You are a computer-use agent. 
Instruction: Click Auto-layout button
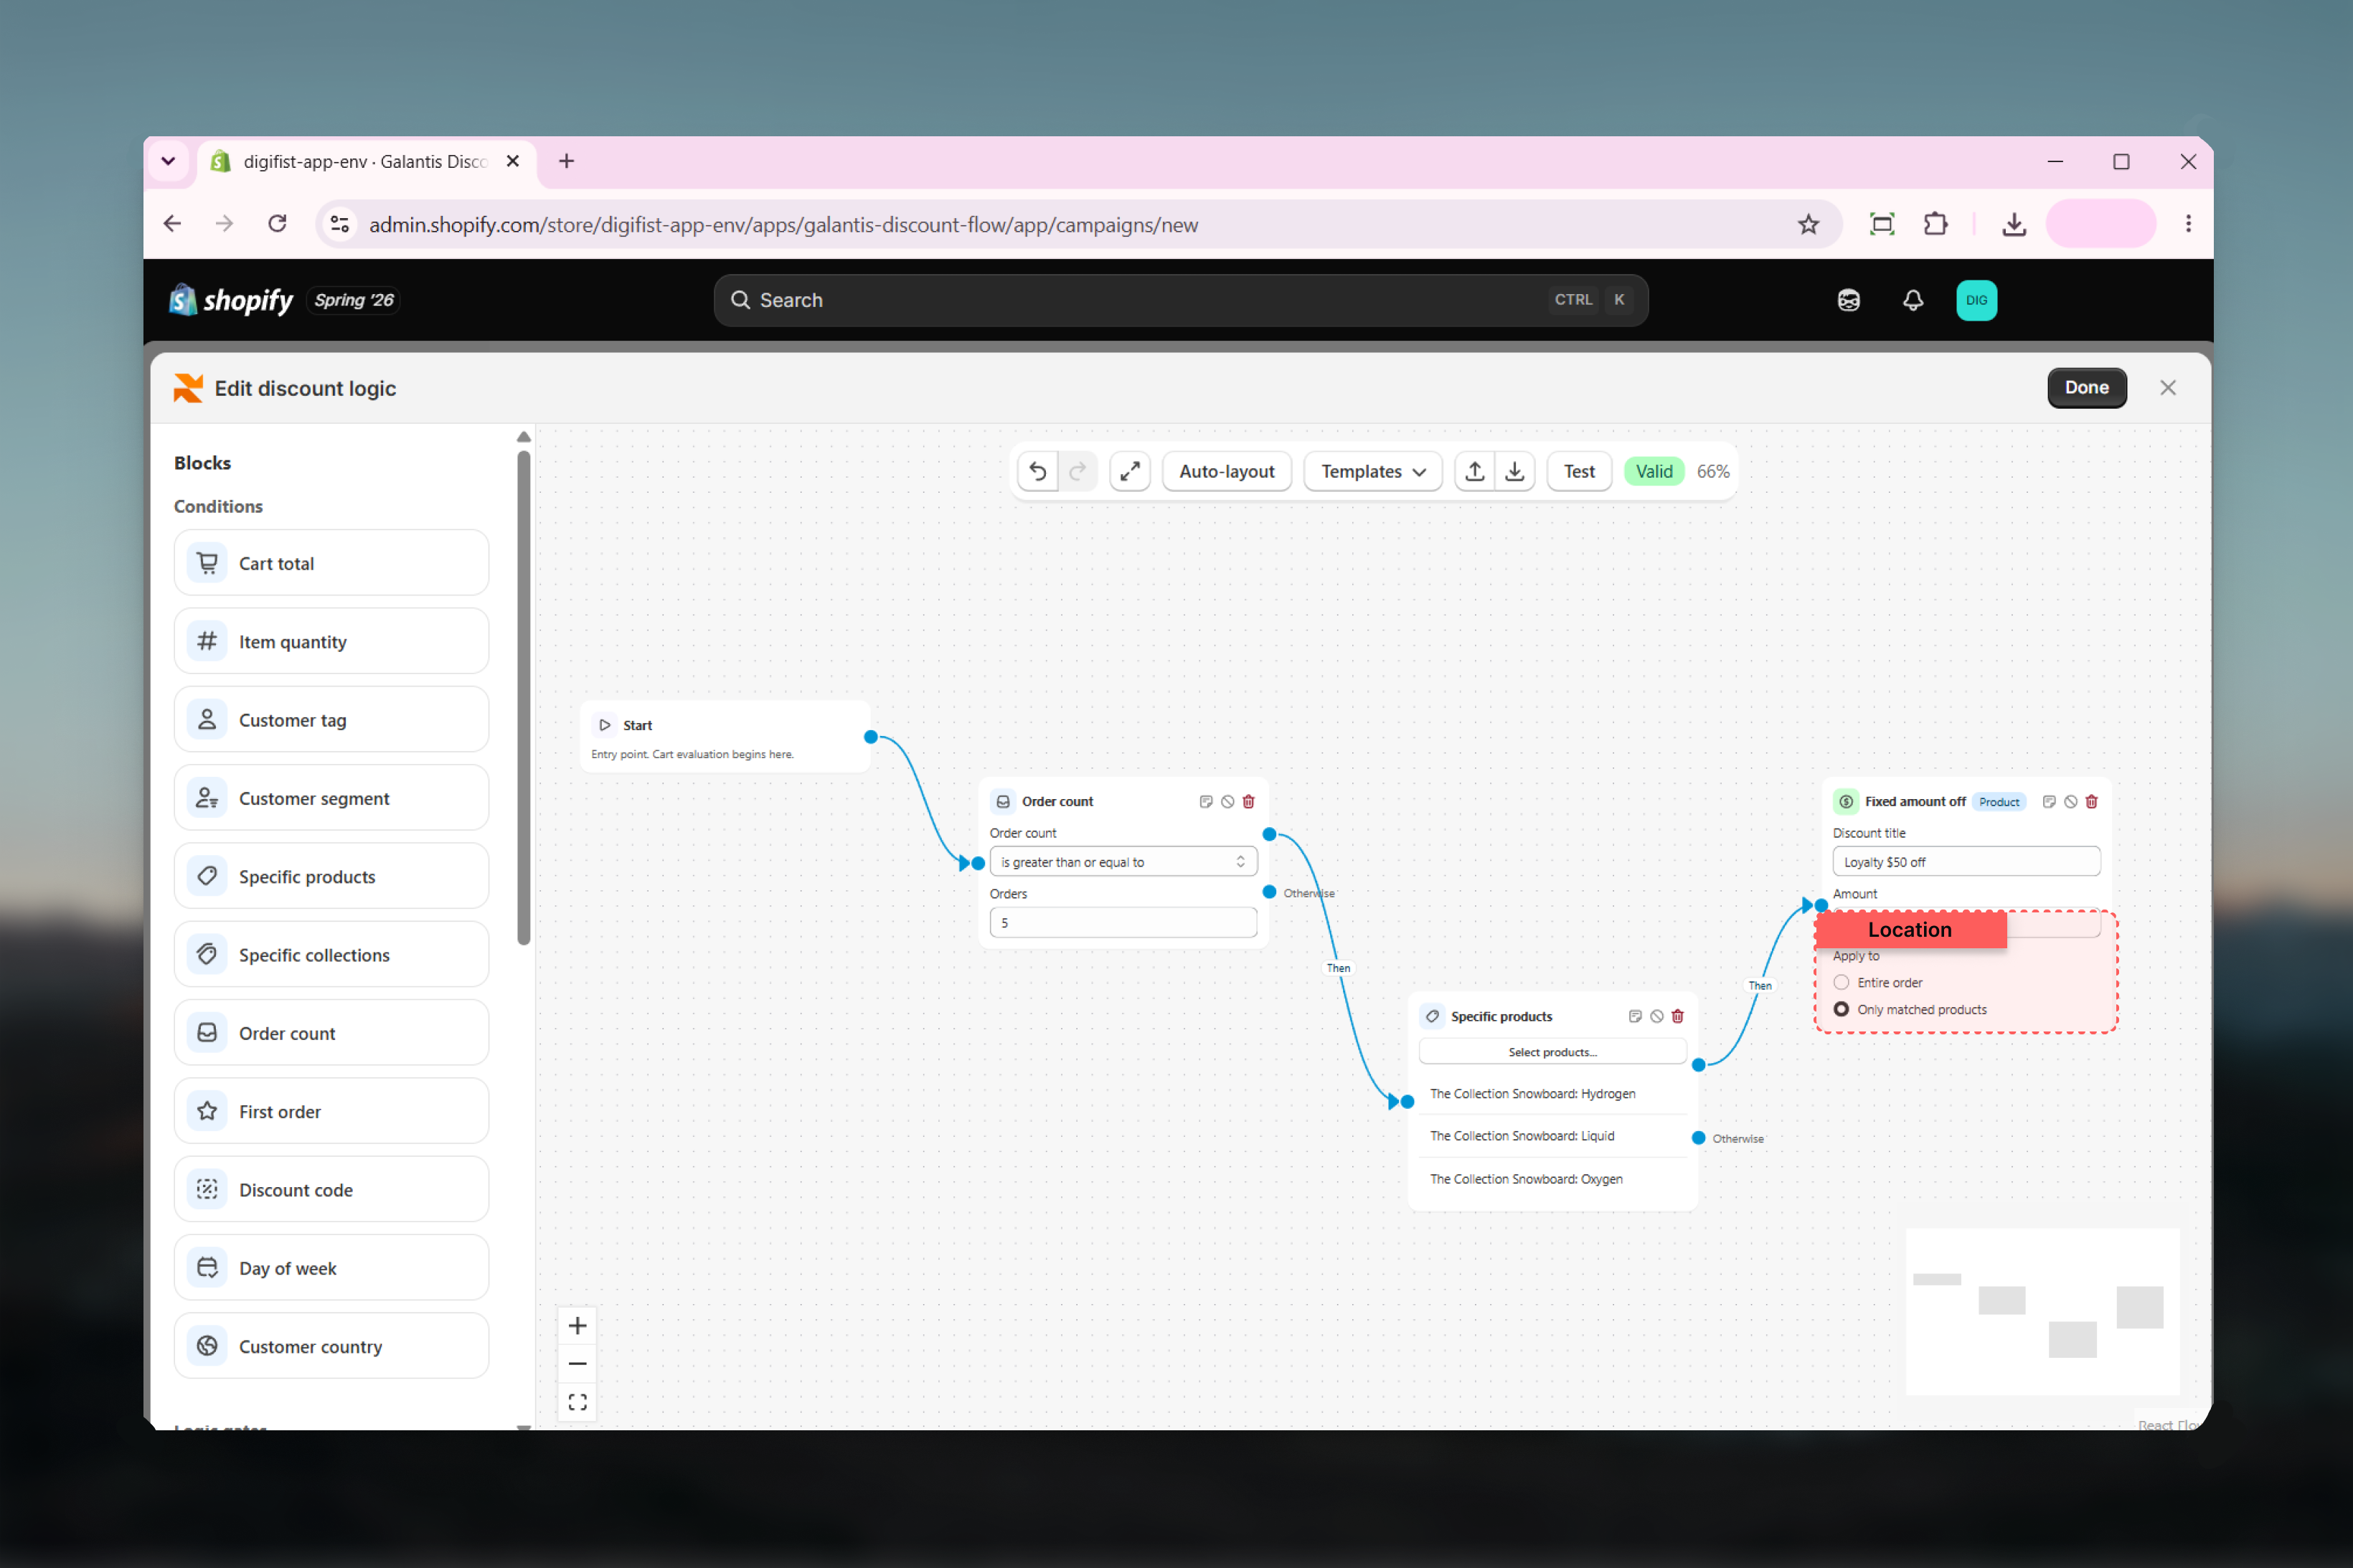coord(1226,471)
